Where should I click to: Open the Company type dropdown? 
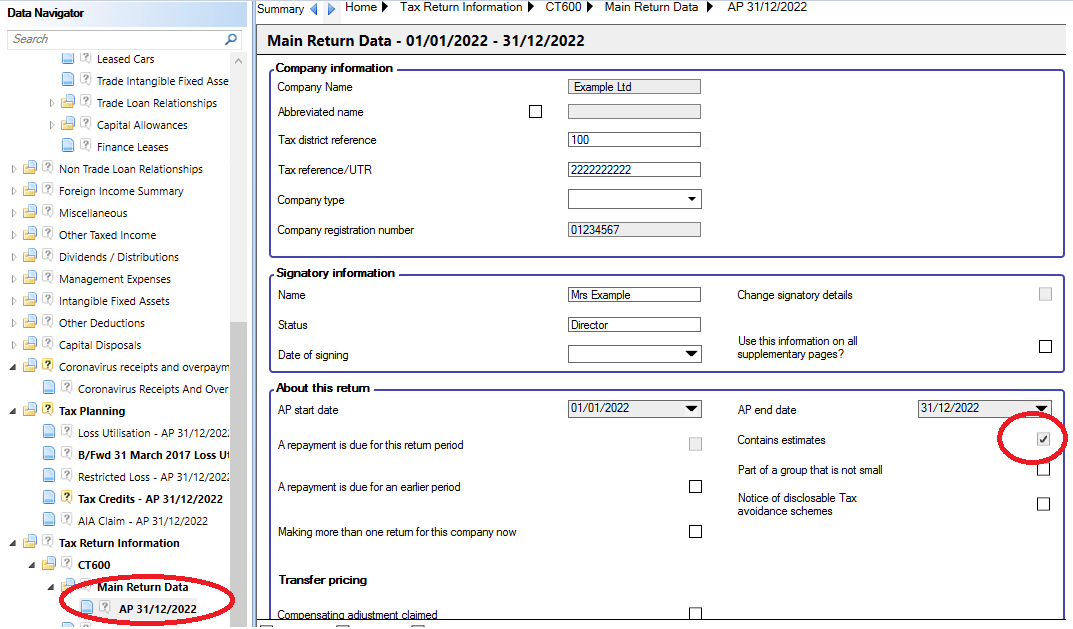click(x=692, y=199)
